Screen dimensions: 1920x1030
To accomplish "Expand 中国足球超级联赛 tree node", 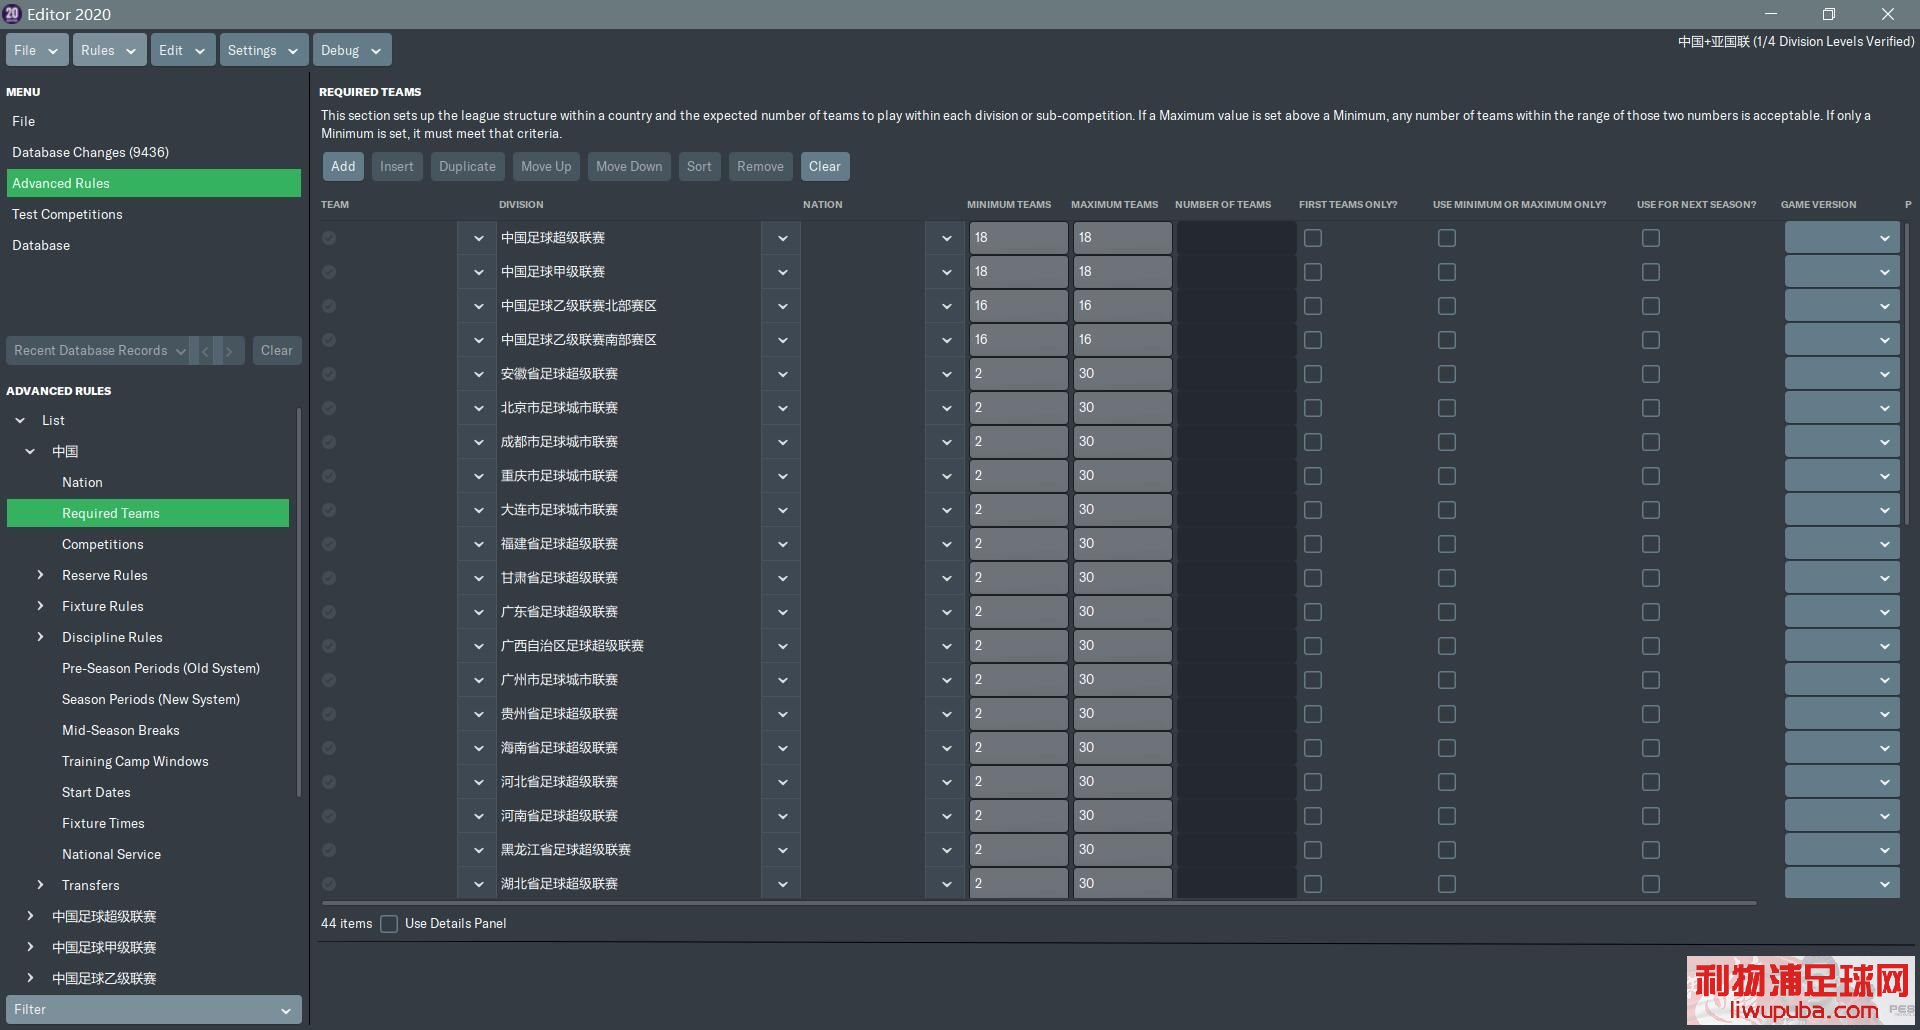I will [30, 917].
